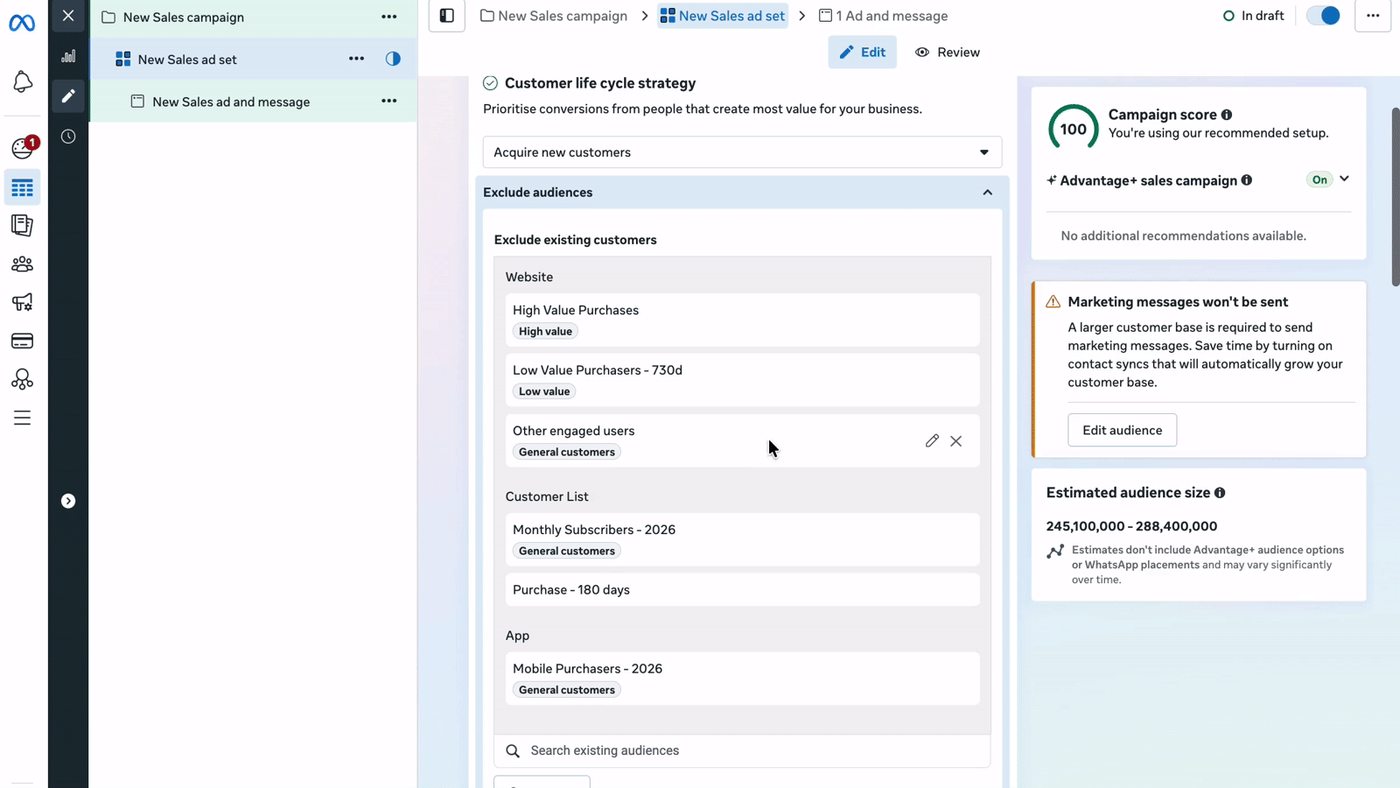Select the pencil edit icon in dark sidebar
Image resolution: width=1400 pixels, height=788 pixels.
[x=68, y=96]
